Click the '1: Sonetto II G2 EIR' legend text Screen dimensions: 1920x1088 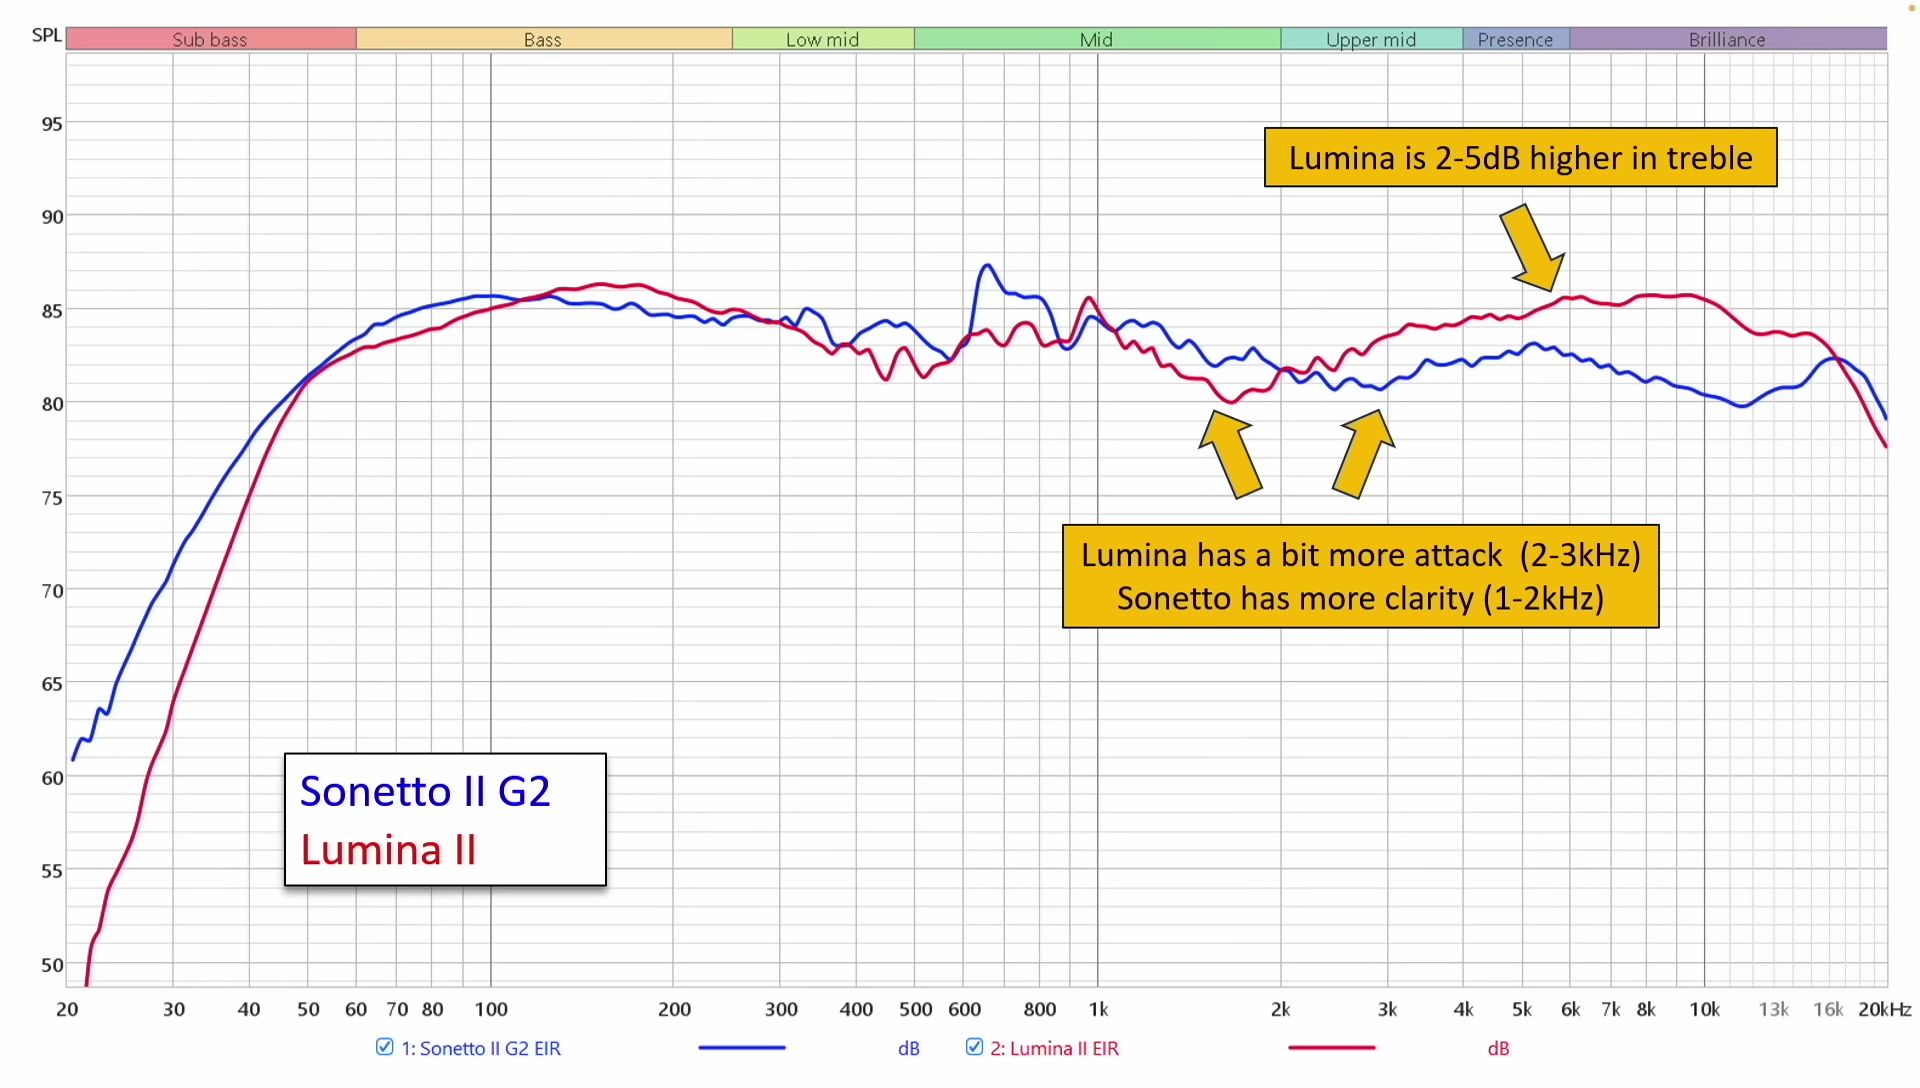pyautogui.click(x=481, y=1048)
